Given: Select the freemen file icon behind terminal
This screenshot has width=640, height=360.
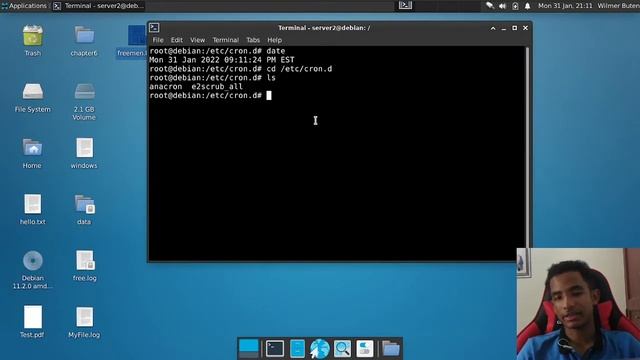Looking at the screenshot, I should [137, 36].
